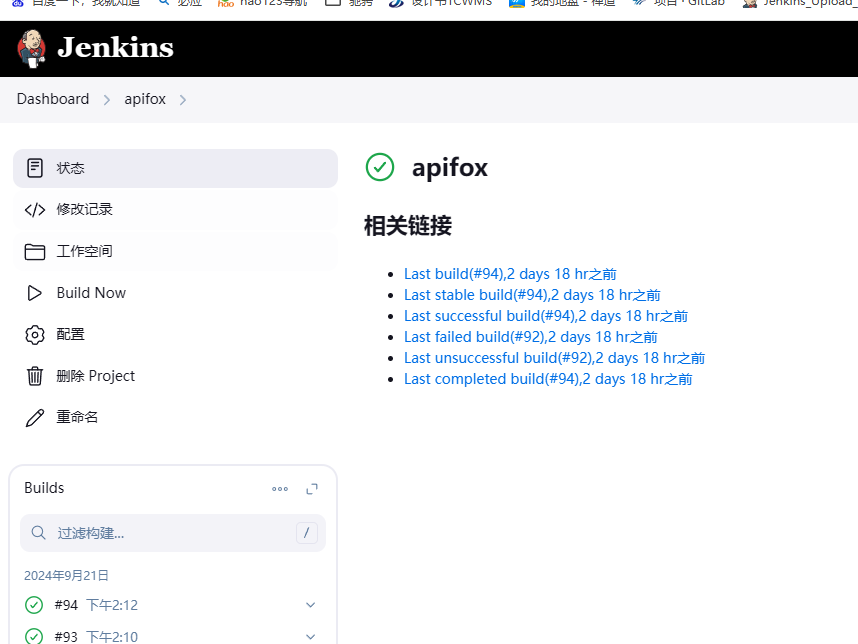Click magnifier icon in builds filter
This screenshot has width=858, height=644.
(38, 533)
